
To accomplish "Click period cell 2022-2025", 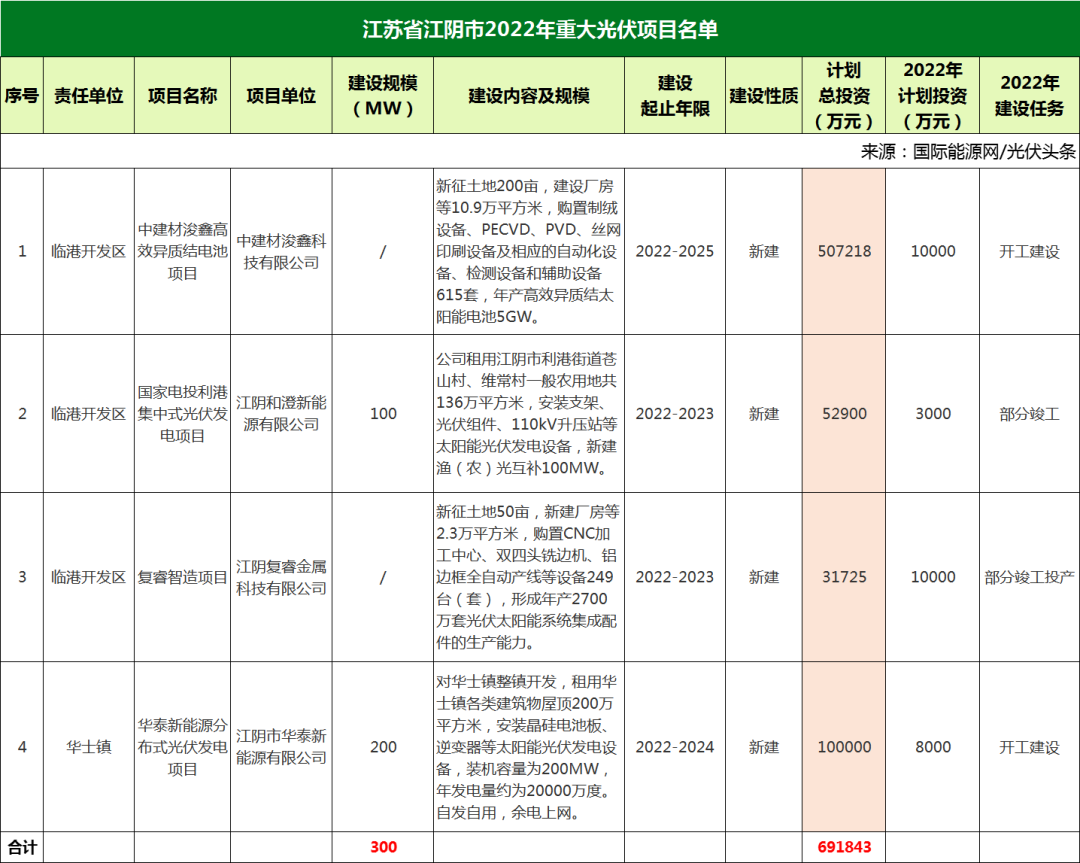I will click(675, 251).
